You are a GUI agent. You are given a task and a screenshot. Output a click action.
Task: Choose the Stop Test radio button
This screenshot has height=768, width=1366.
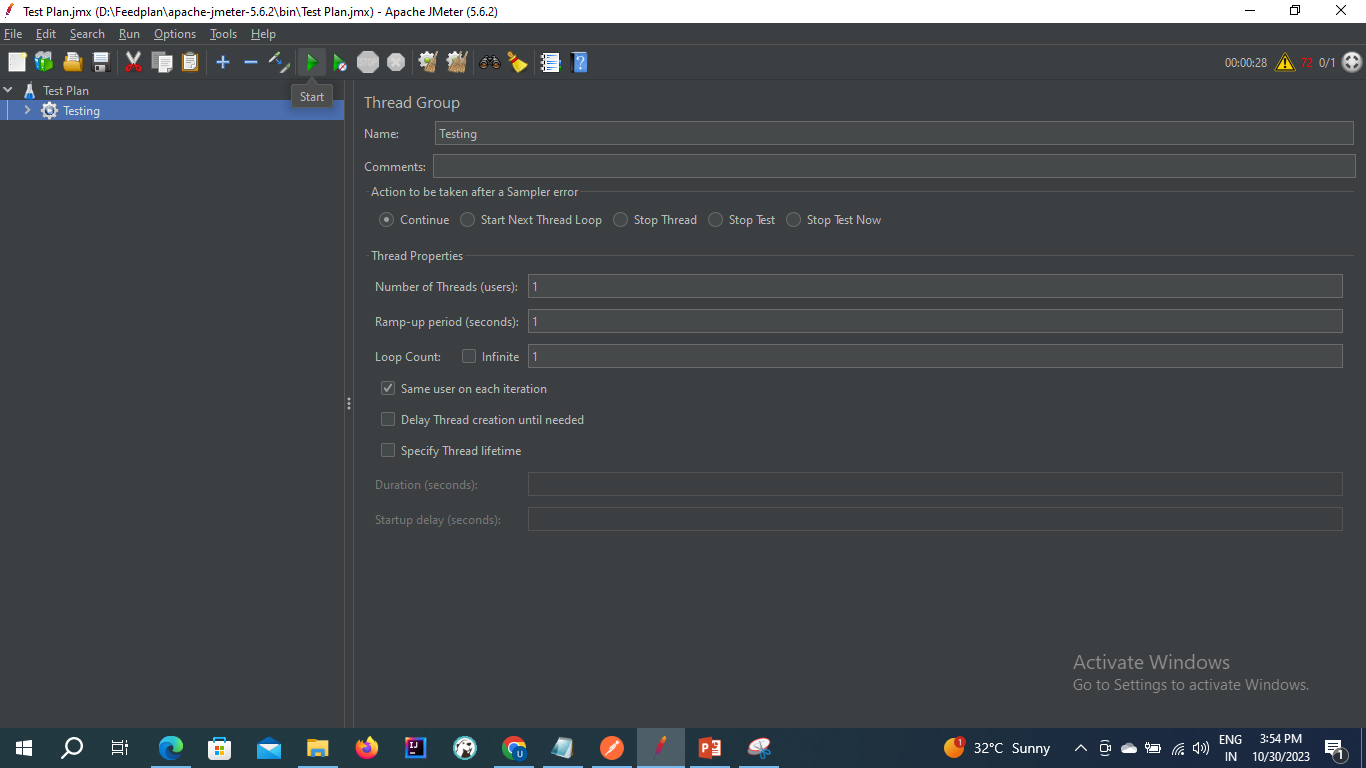715,220
